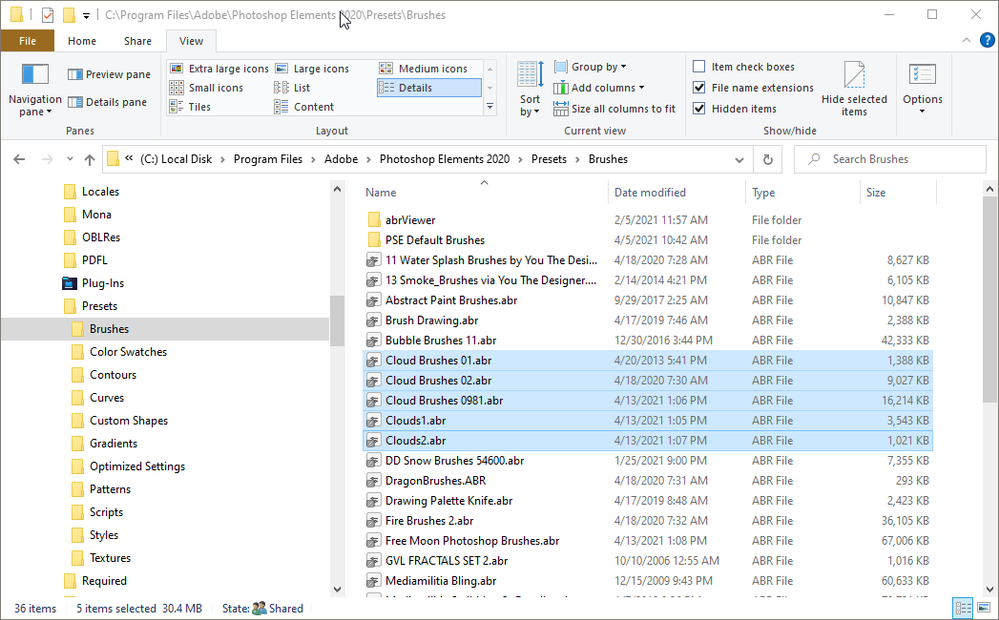Toggle the Details pane button
This screenshot has width=999, height=620.
click(107, 102)
